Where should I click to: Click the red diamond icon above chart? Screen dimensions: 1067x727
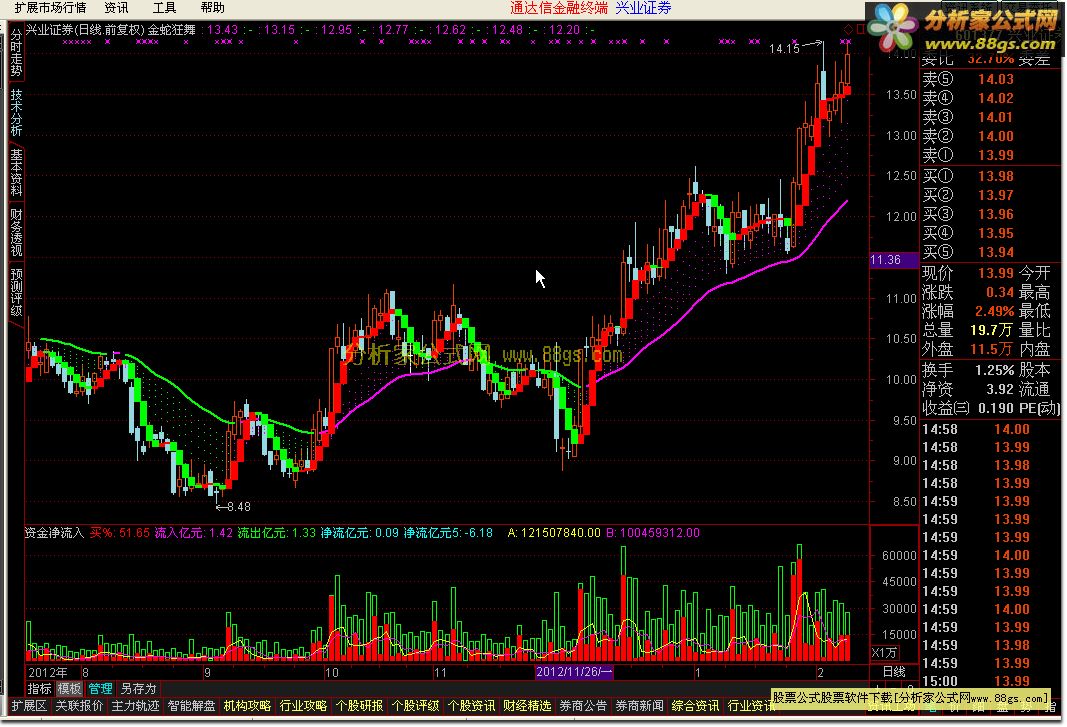[848, 29]
